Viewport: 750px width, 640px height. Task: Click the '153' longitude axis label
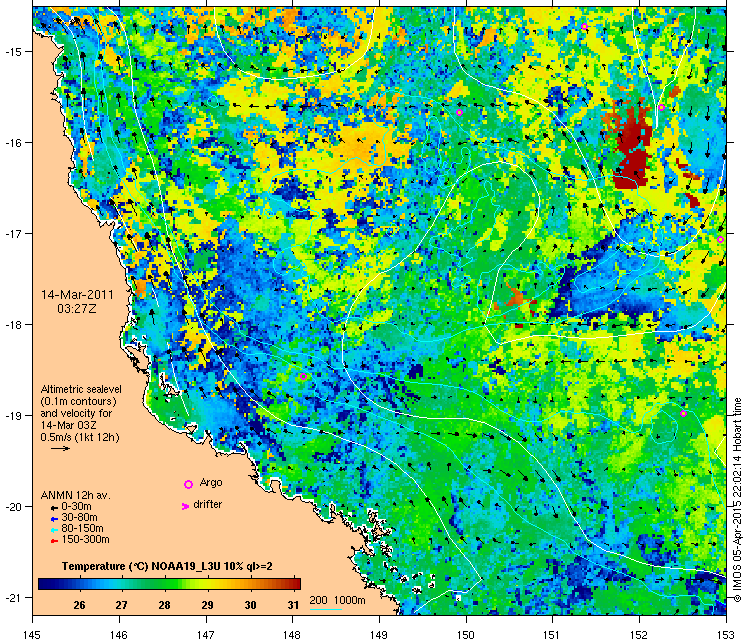tap(726, 634)
